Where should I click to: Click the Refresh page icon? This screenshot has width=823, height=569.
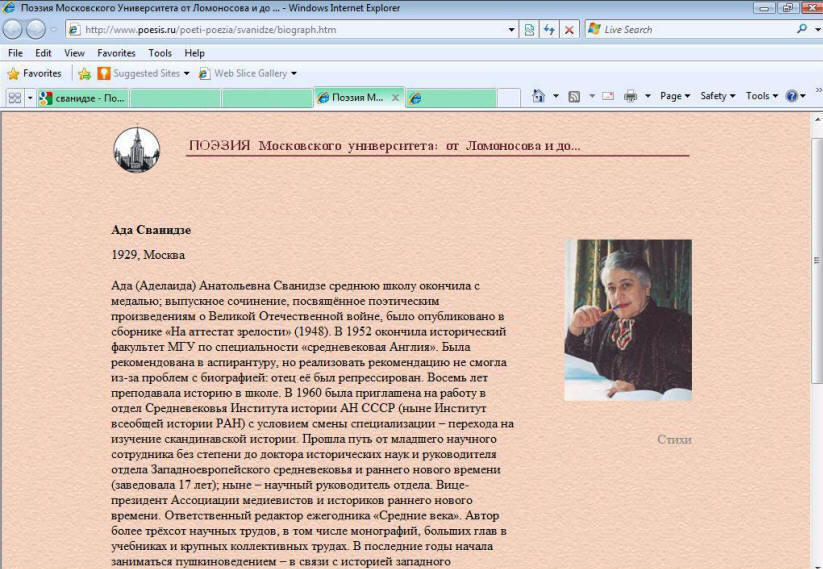pyautogui.click(x=549, y=30)
